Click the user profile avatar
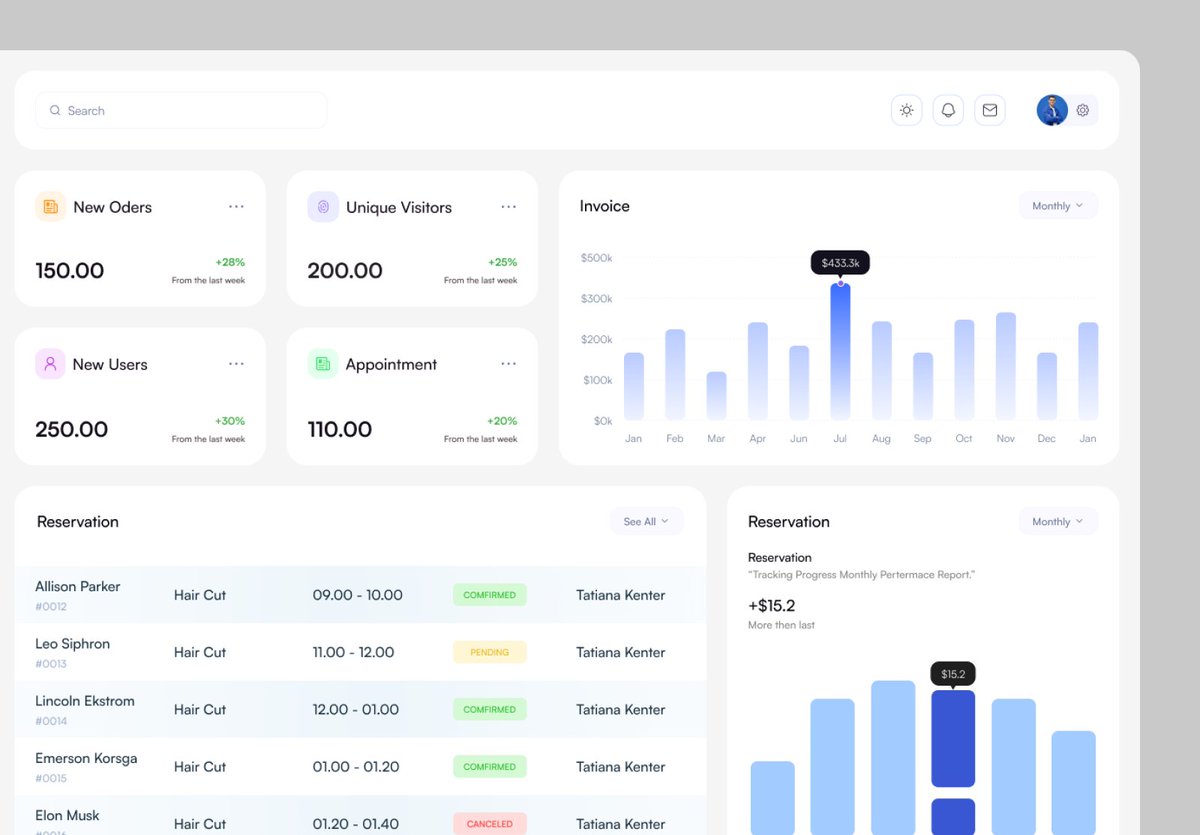The height and width of the screenshot is (835, 1200). (x=1052, y=110)
